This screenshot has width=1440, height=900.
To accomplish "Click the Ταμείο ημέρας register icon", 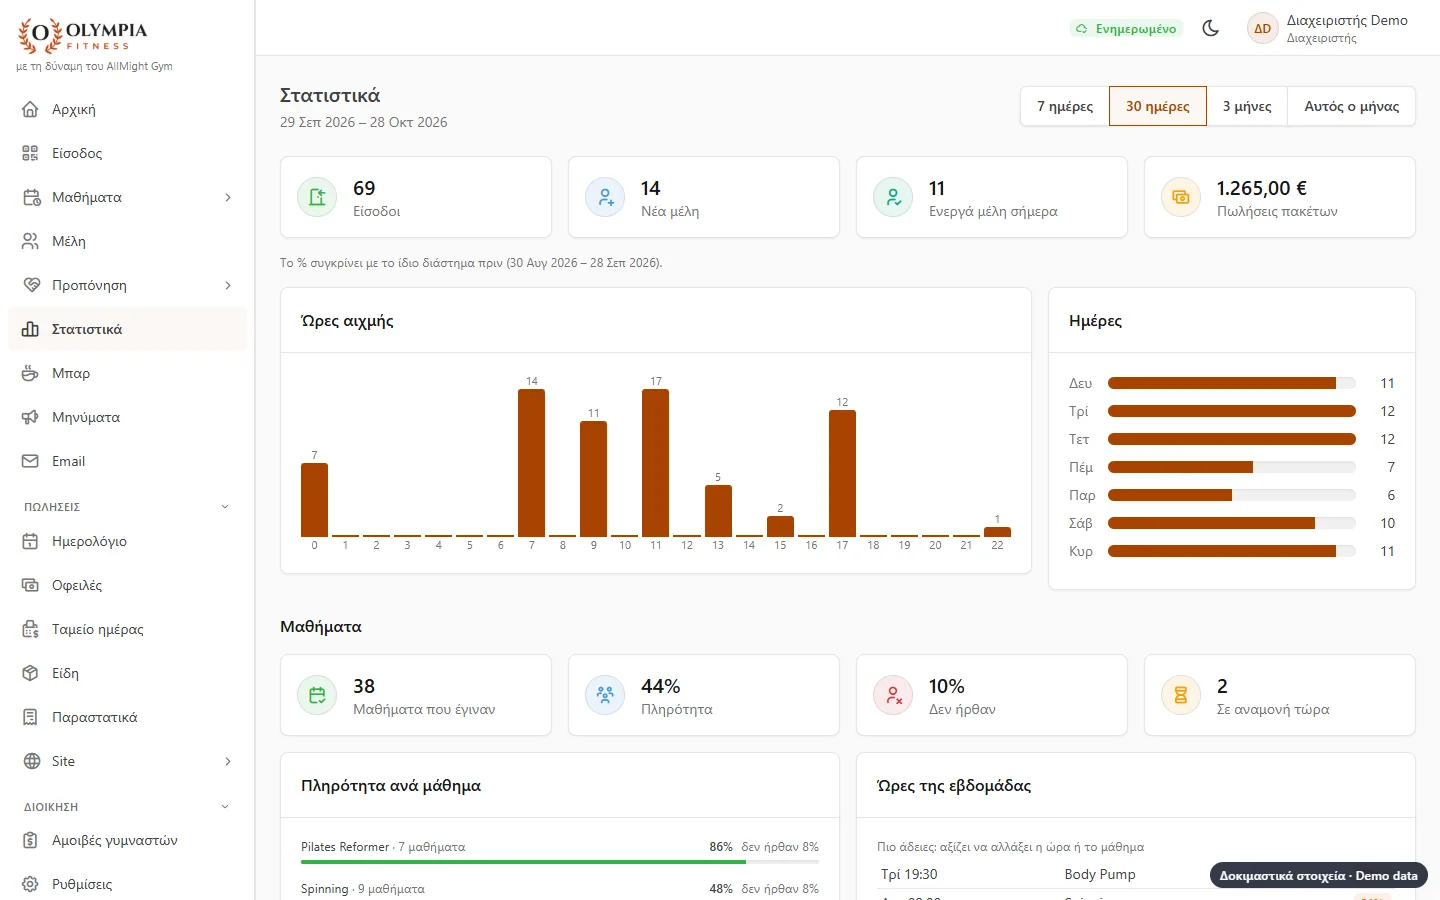I will click(31, 629).
